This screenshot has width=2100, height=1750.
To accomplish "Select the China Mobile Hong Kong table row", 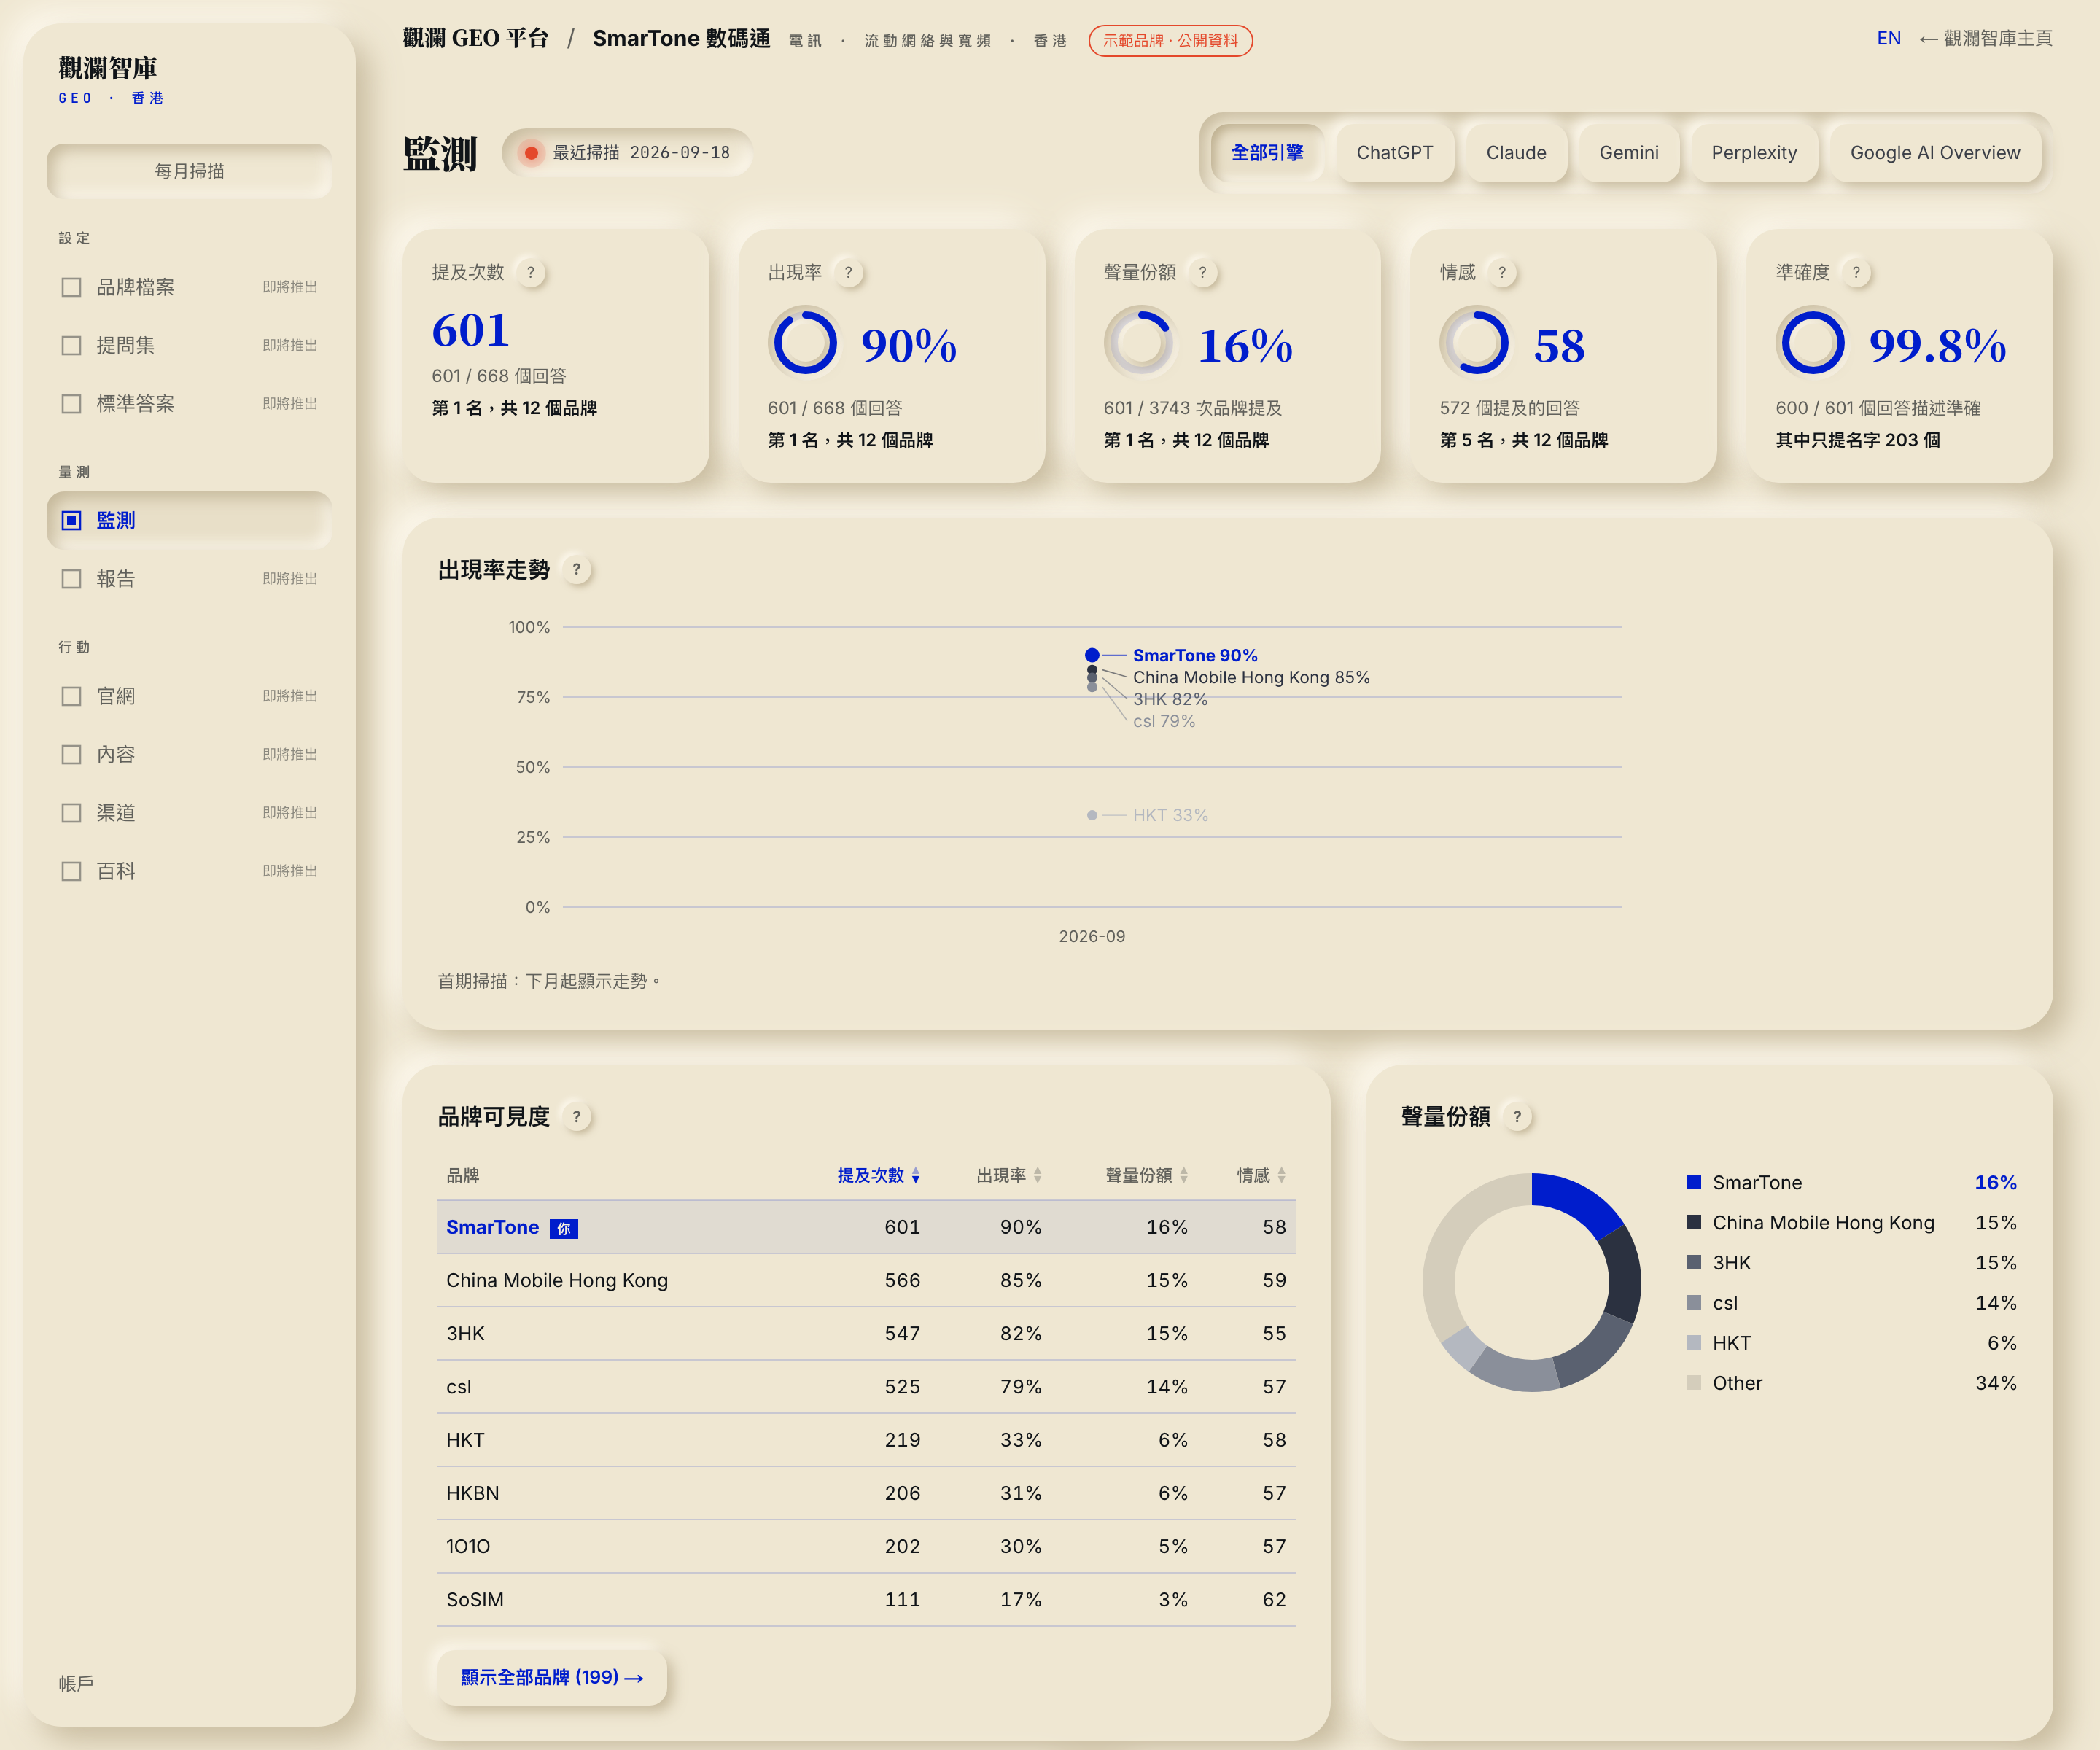I will click(866, 1280).
